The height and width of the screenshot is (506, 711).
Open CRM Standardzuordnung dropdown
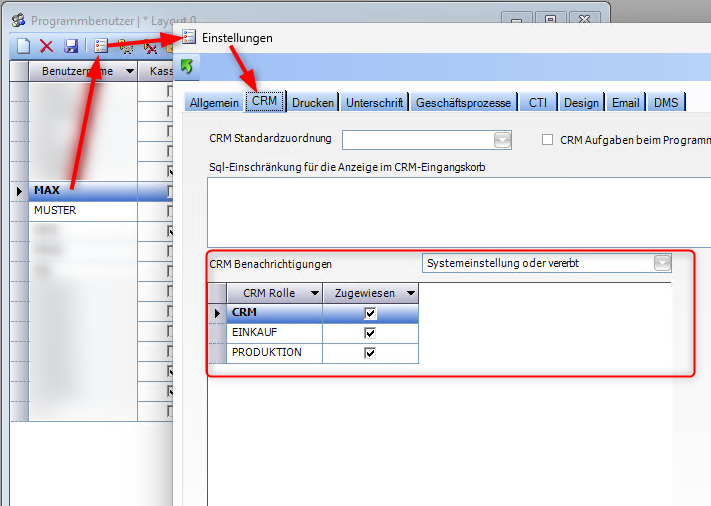point(502,140)
